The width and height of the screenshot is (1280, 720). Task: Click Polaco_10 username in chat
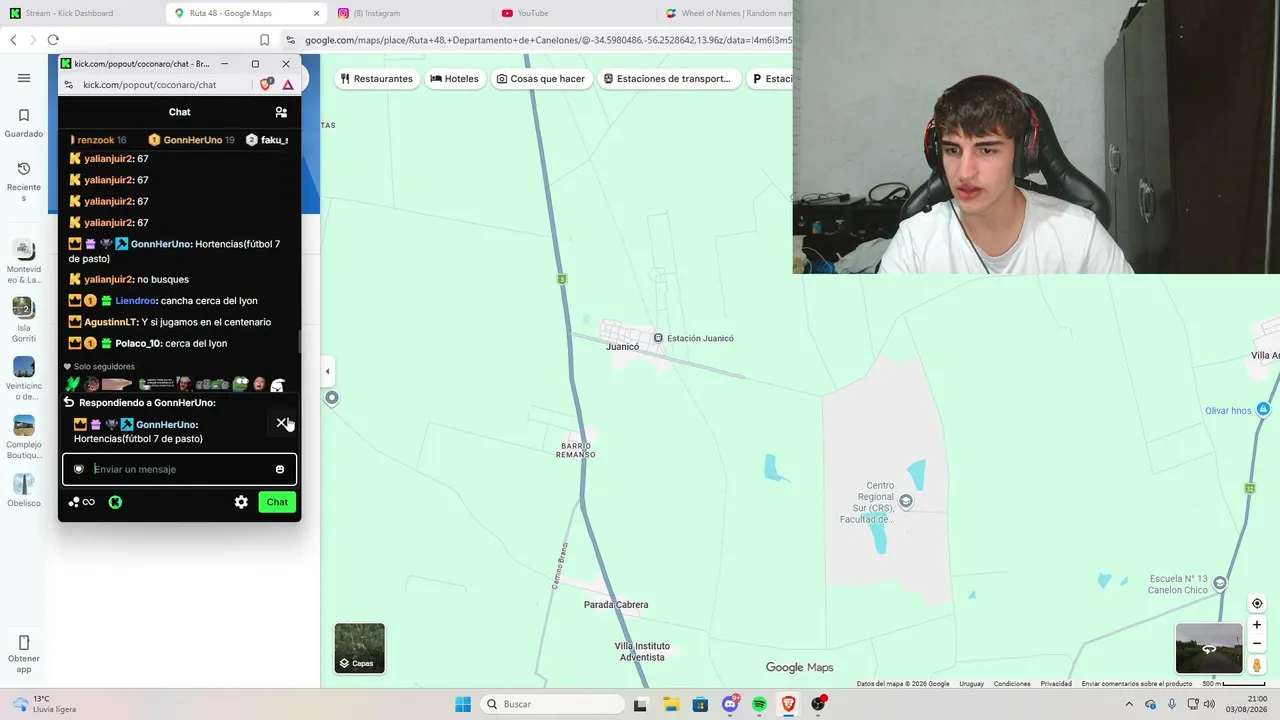[x=138, y=343]
